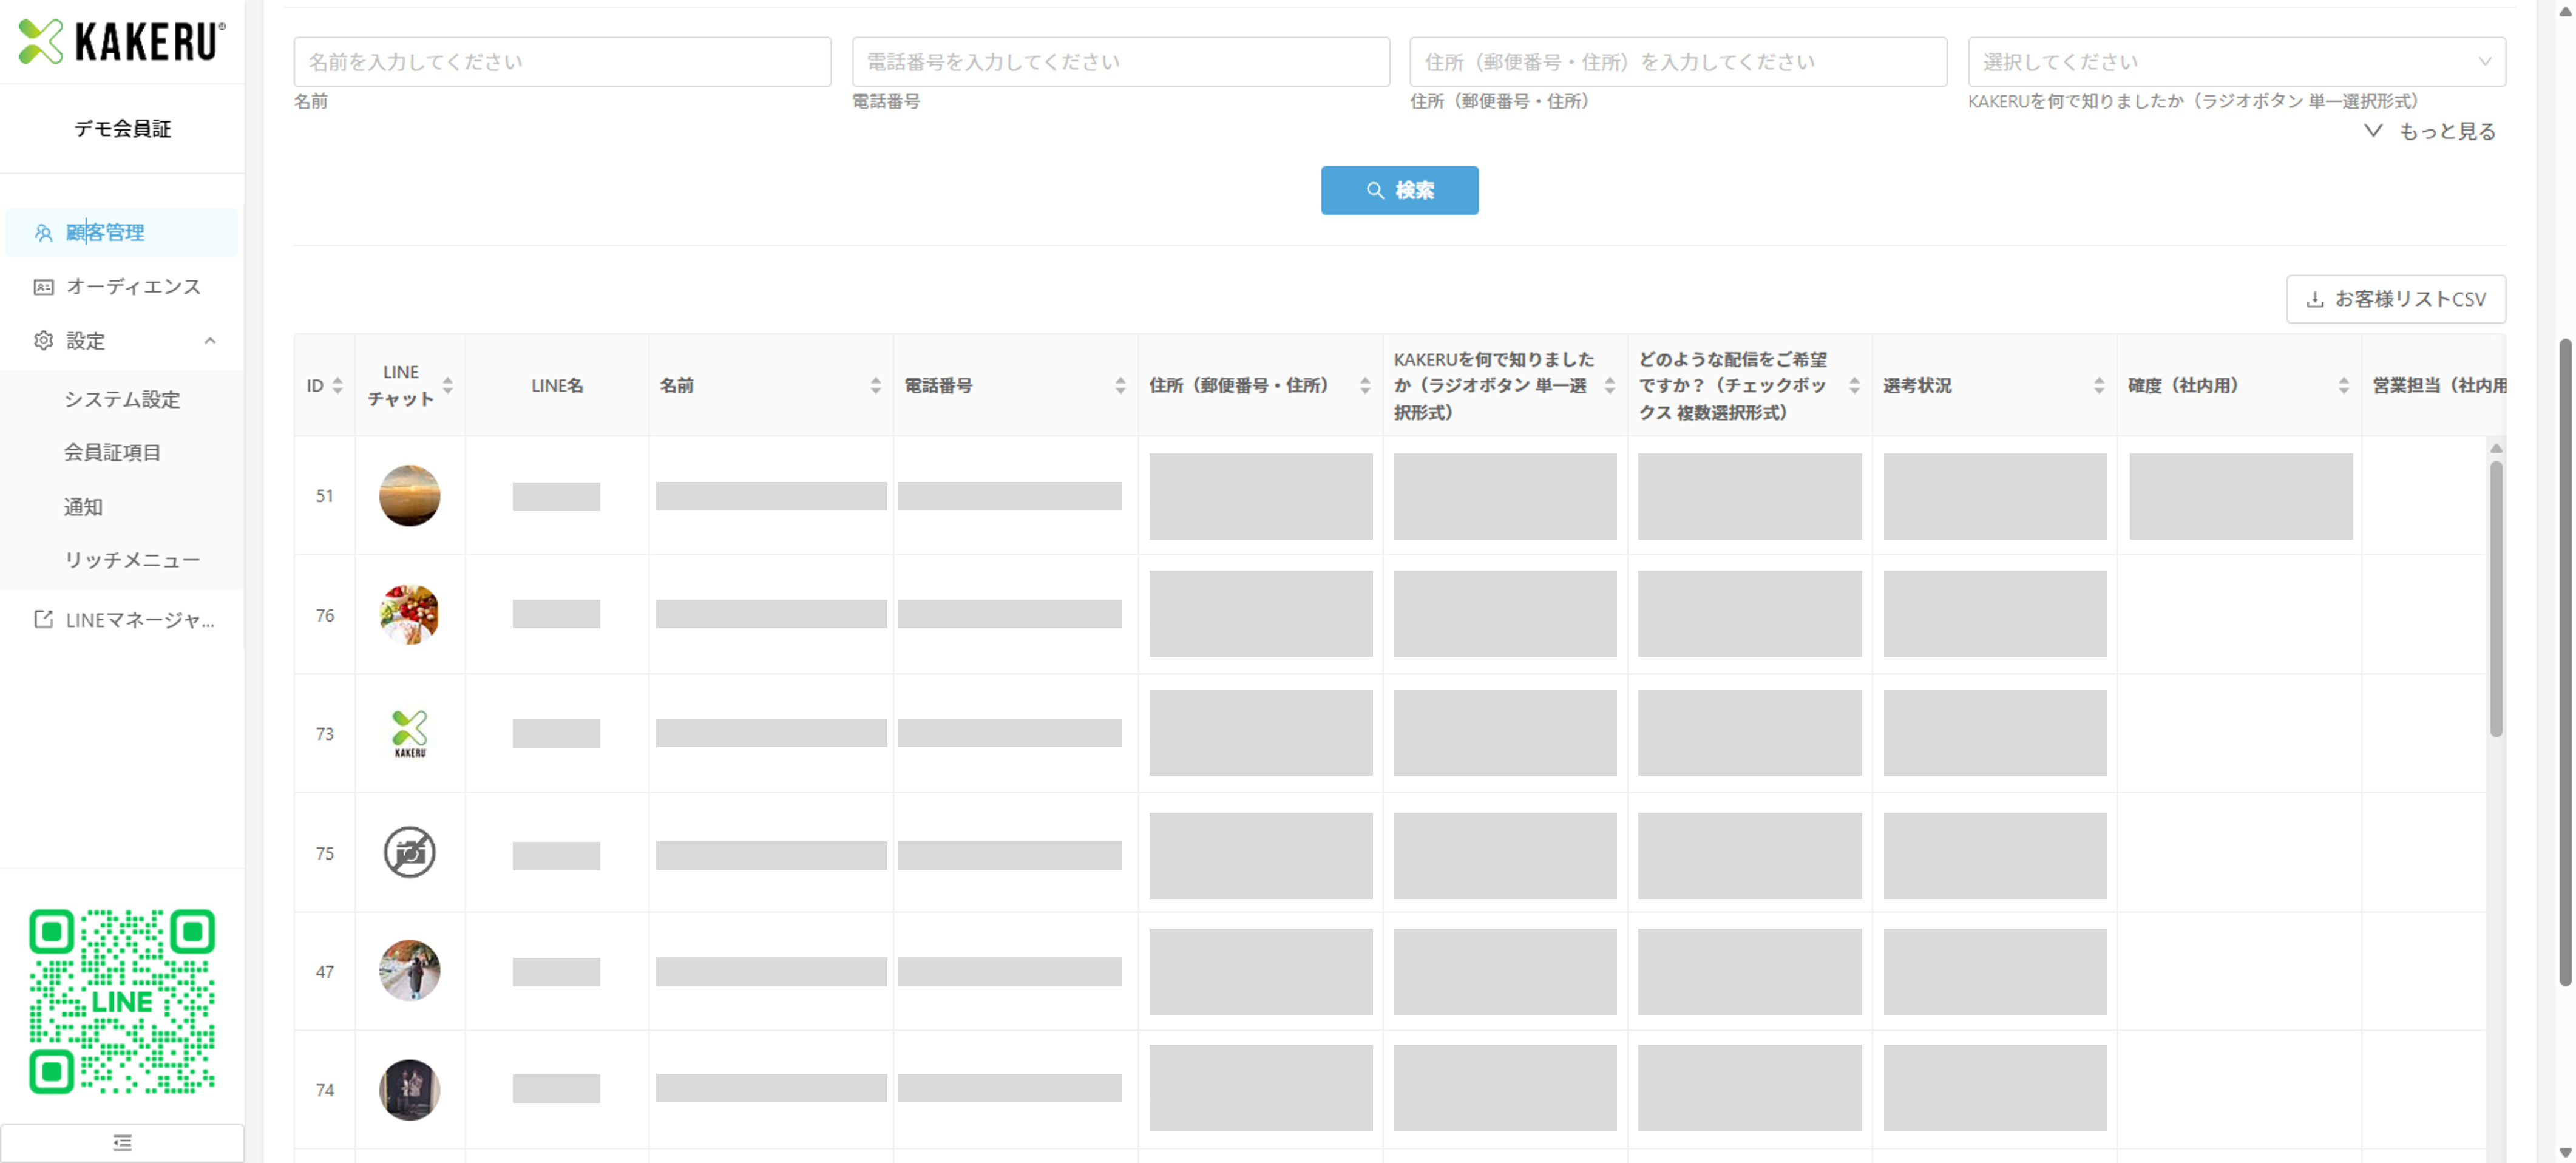
Task: Sort the table by ID column
Action: coord(337,385)
